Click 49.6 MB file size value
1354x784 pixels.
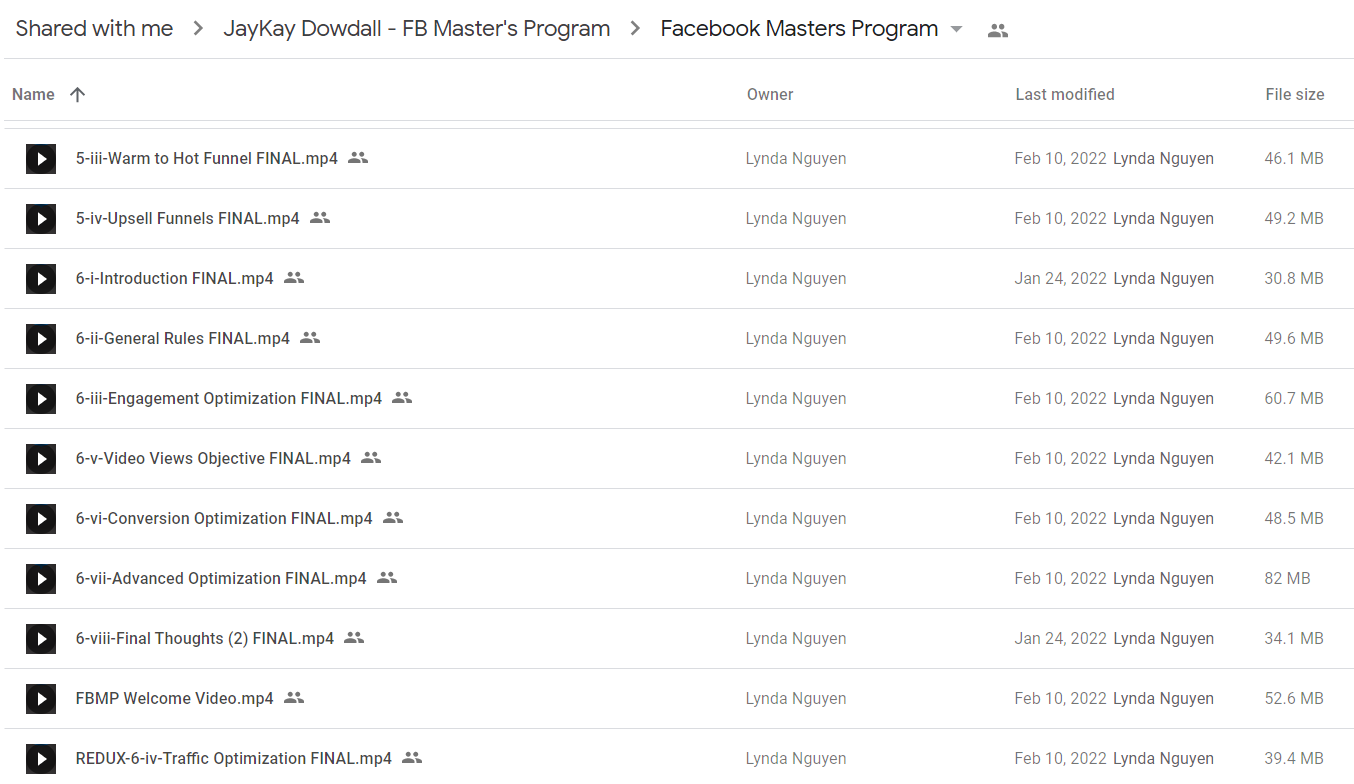[1294, 338]
